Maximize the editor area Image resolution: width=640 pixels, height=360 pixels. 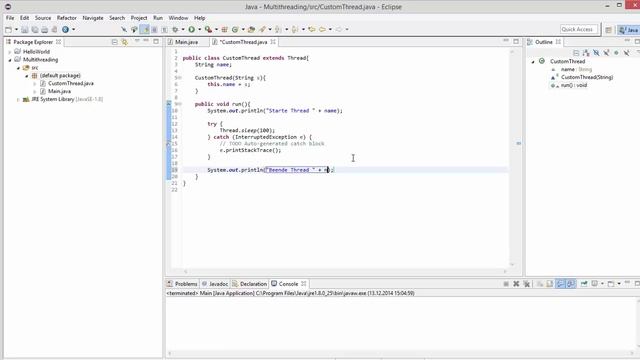pyautogui.click(x=516, y=41)
